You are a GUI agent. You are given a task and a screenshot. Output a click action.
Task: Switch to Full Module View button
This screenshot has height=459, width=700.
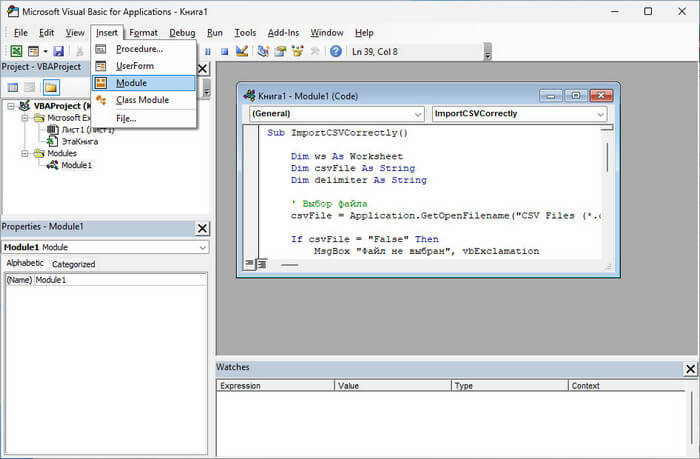tap(260, 264)
